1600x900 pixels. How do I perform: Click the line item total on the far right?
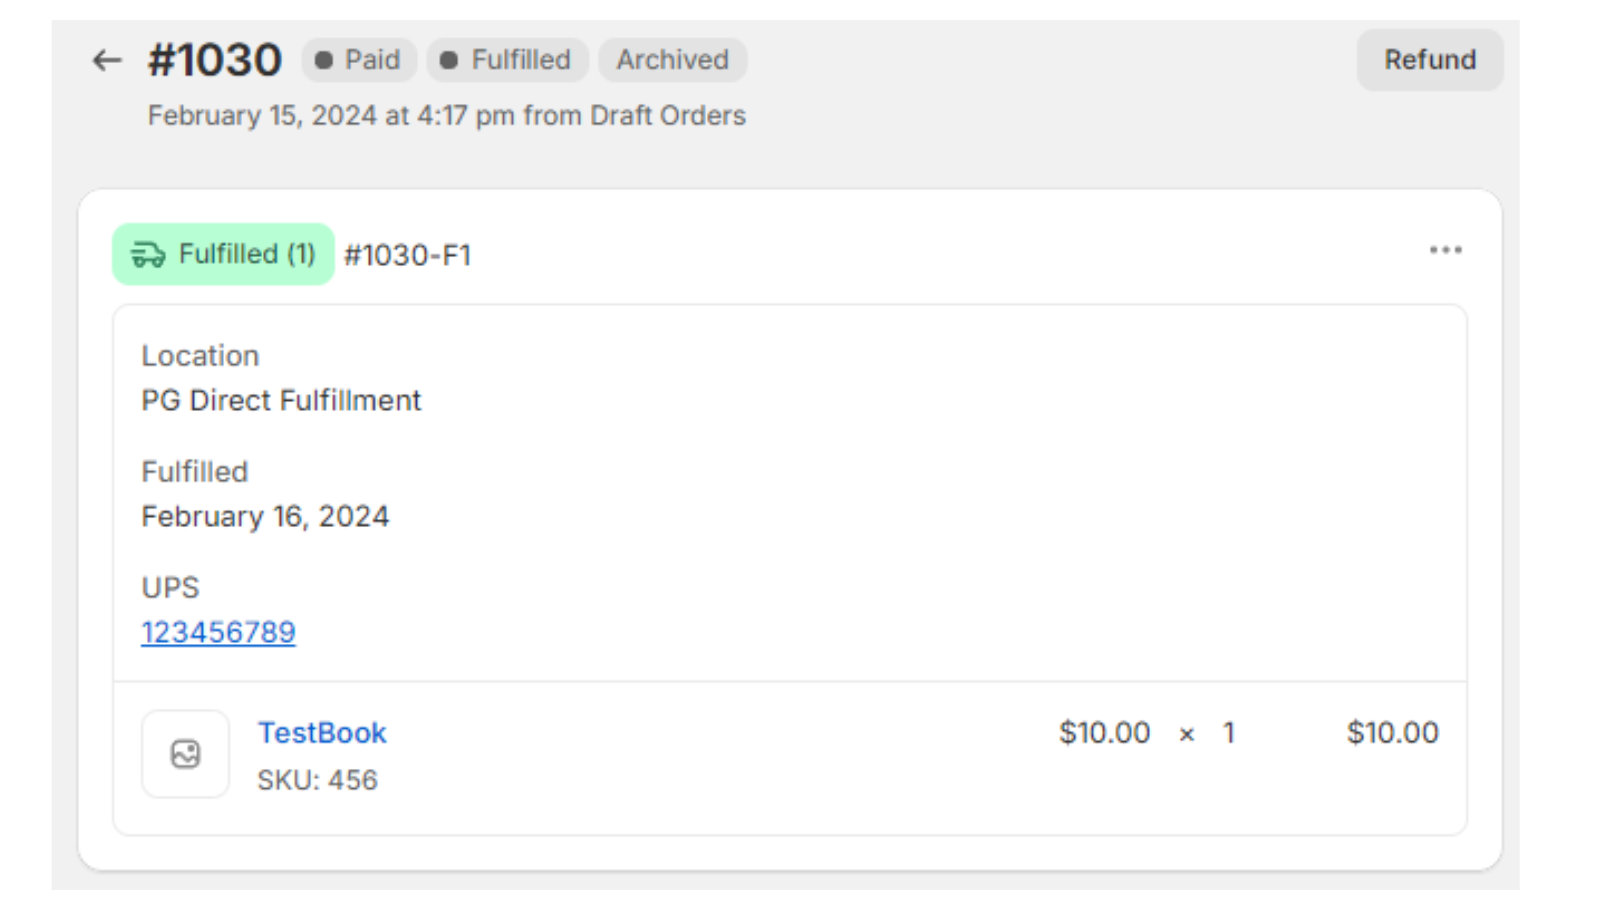tap(1392, 733)
